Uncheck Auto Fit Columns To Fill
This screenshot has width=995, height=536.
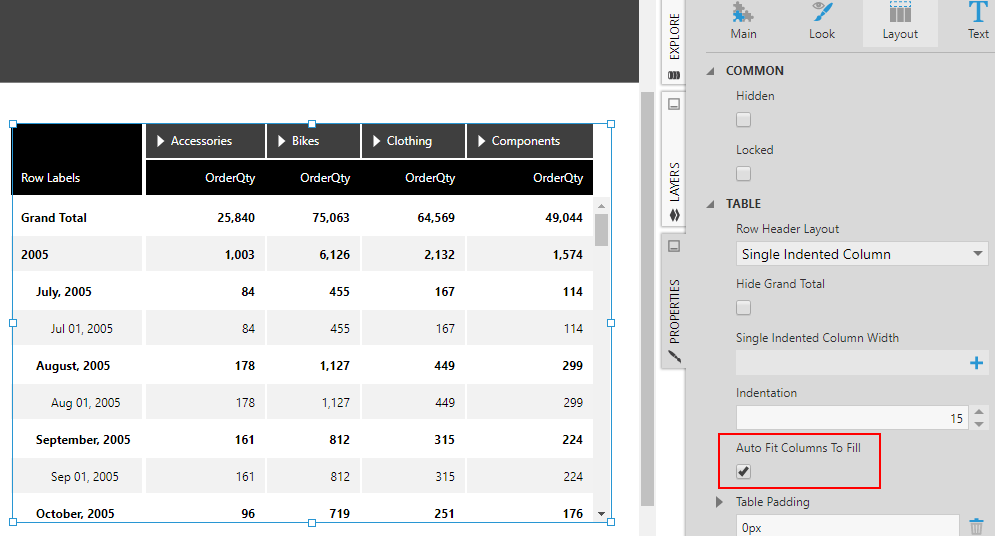point(743,471)
